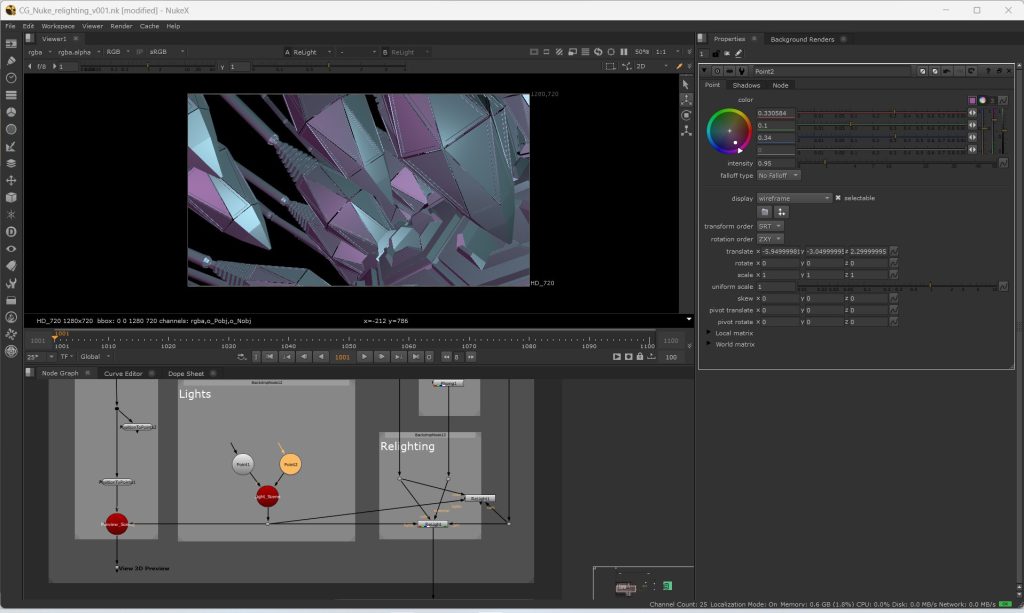Click the intensity animation curve icon
The width and height of the screenshot is (1024, 613).
click(1003, 163)
